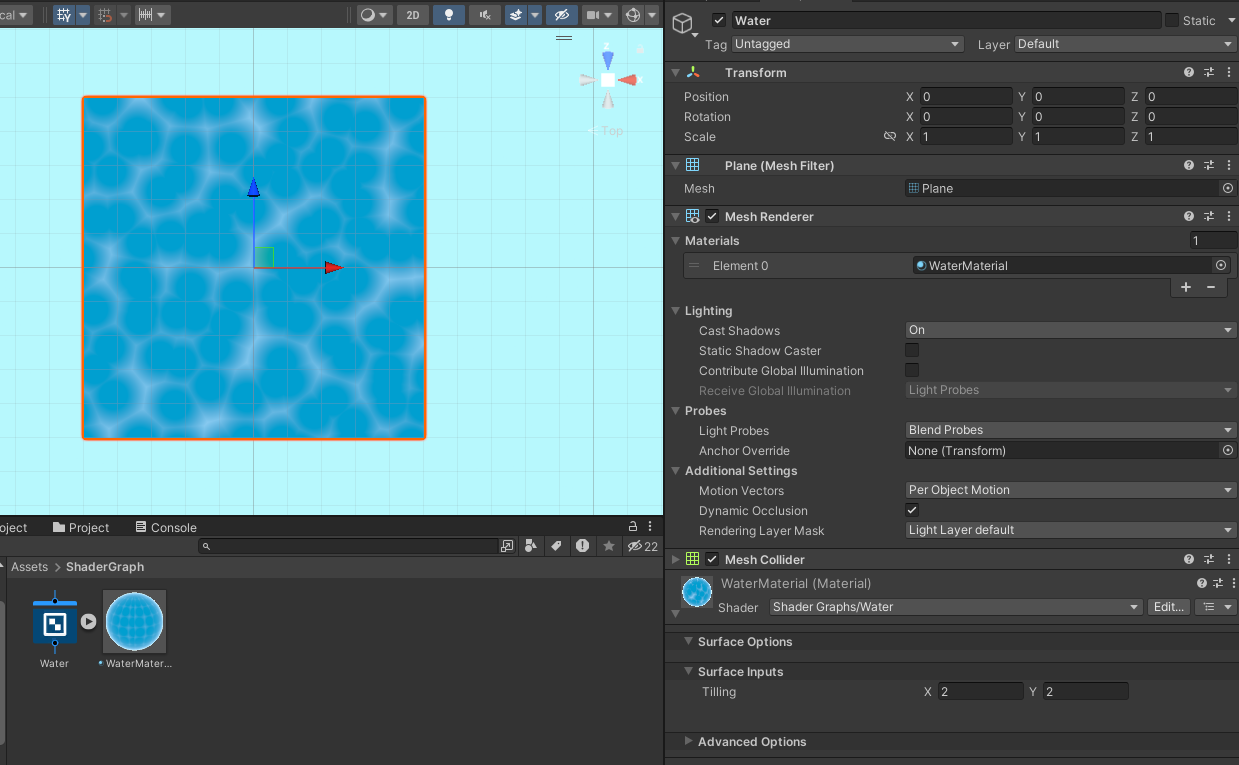The image size is (1239, 765).
Task: Toggle scene lighting with the bulb icon
Action: pos(448,14)
